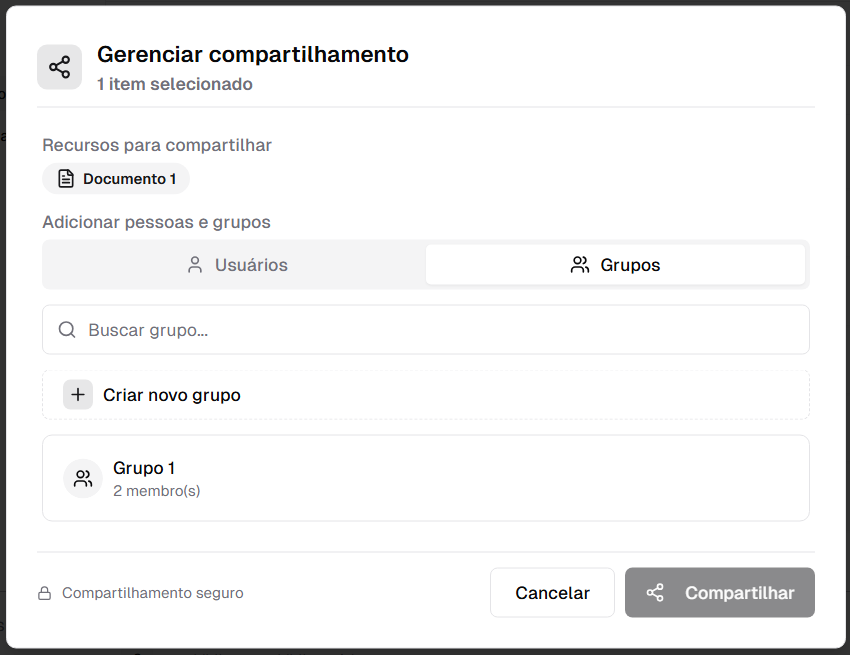
Task: Focus the Buscar grupo search field
Action: pyautogui.click(x=440, y=330)
